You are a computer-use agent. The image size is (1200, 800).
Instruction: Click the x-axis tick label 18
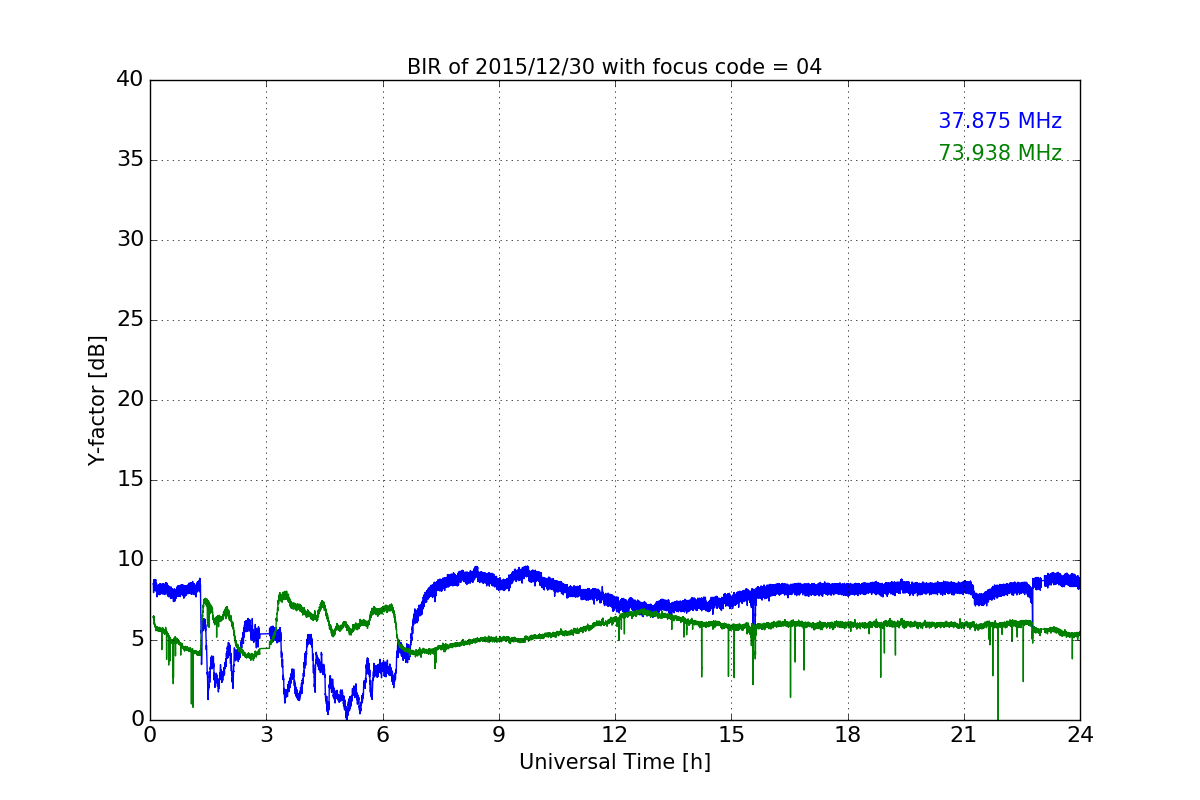pos(848,735)
